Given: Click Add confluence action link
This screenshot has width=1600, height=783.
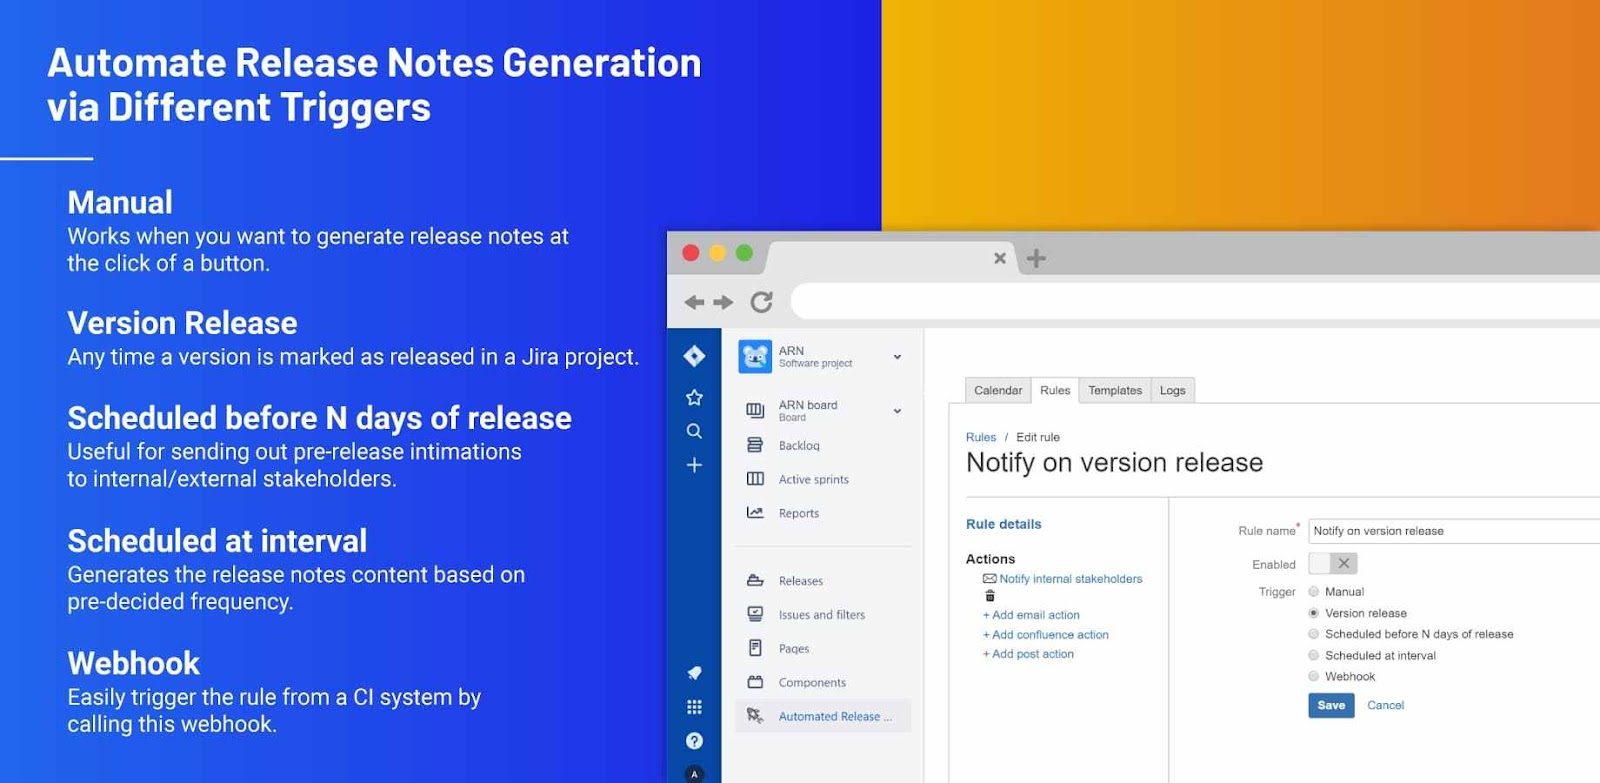Looking at the screenshot, I should [1046, 635].
